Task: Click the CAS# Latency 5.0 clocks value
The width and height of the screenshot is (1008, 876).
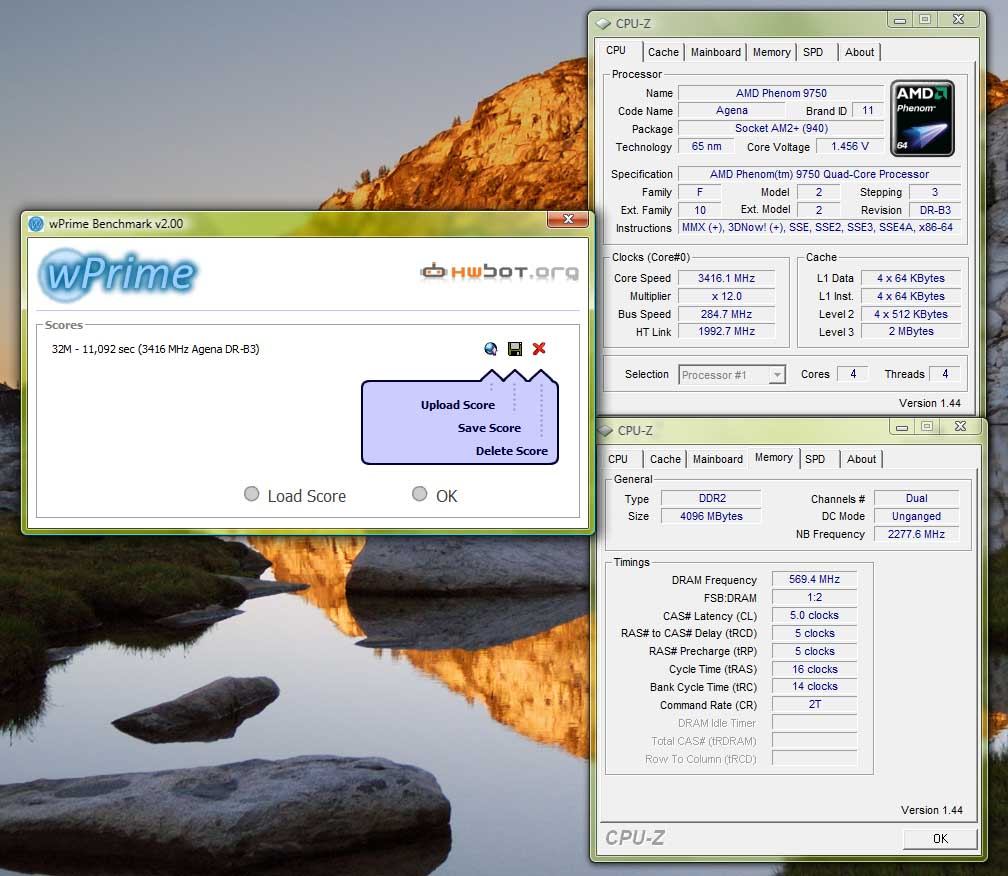Action: [x=814, y=615]
